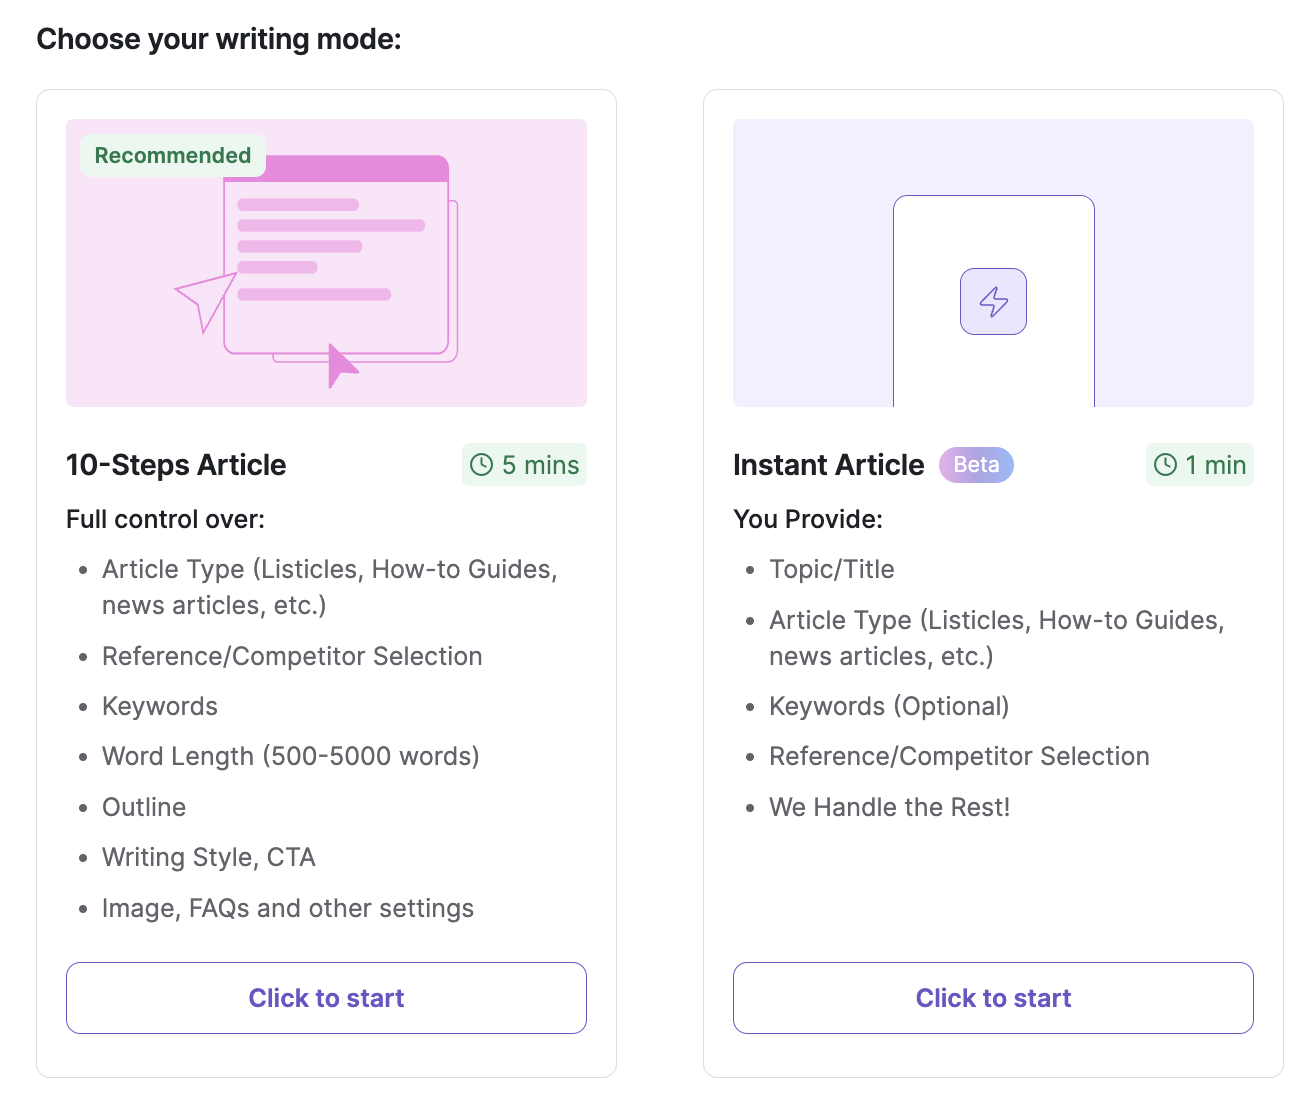Image resolution: width=1312 pixels, height=1112 pixels.
Task: Click the Beta badge beside Instant Article
Action: [x=976, y=464]
